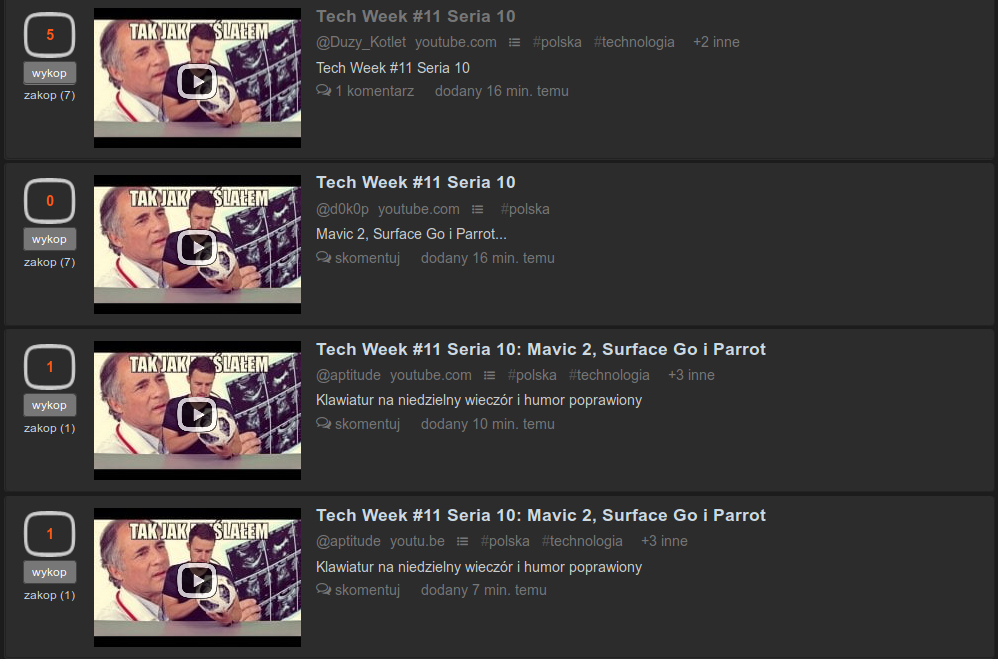998x659 pixels.
Task: Click wykop button under the 0 vote counter
Action: [50, 239]
